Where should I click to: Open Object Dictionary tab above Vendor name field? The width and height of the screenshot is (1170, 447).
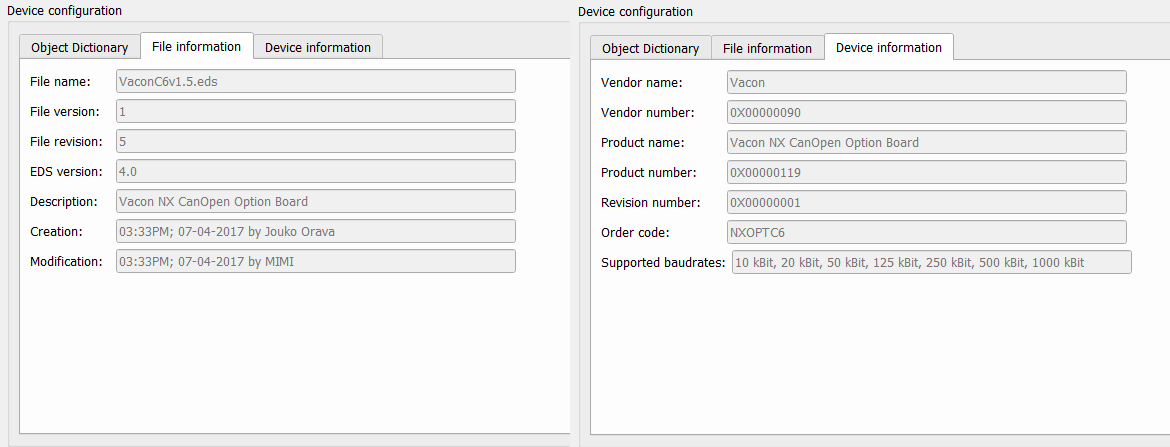pyautogui.click(x=650, y=49)
